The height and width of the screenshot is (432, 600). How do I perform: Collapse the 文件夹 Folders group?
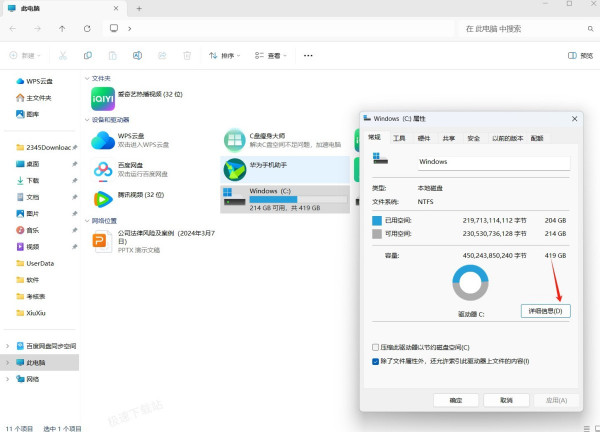point(87,78)
